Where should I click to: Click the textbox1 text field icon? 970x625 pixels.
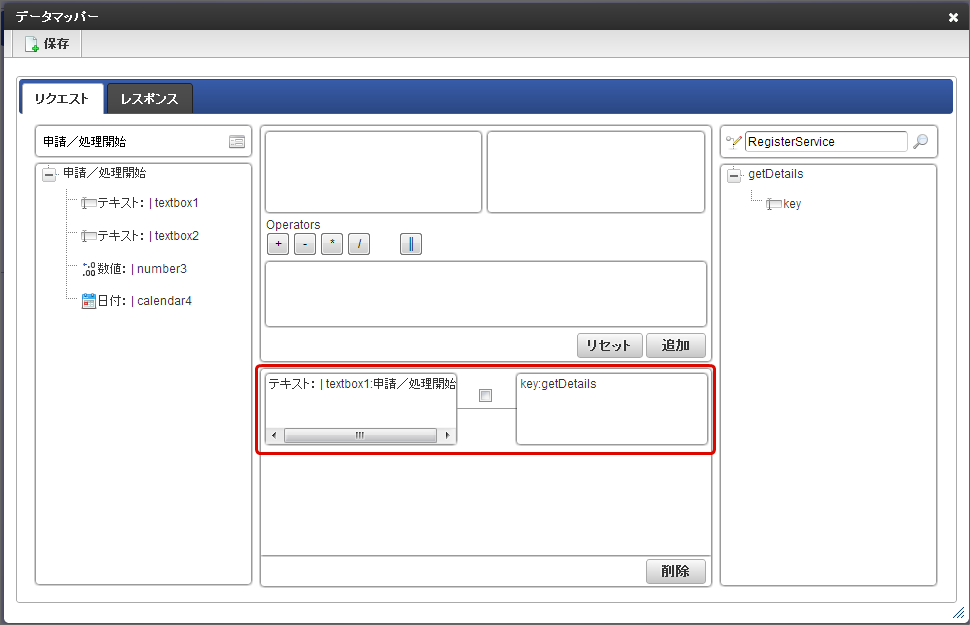pyautogui.click(x=88, y=203)
